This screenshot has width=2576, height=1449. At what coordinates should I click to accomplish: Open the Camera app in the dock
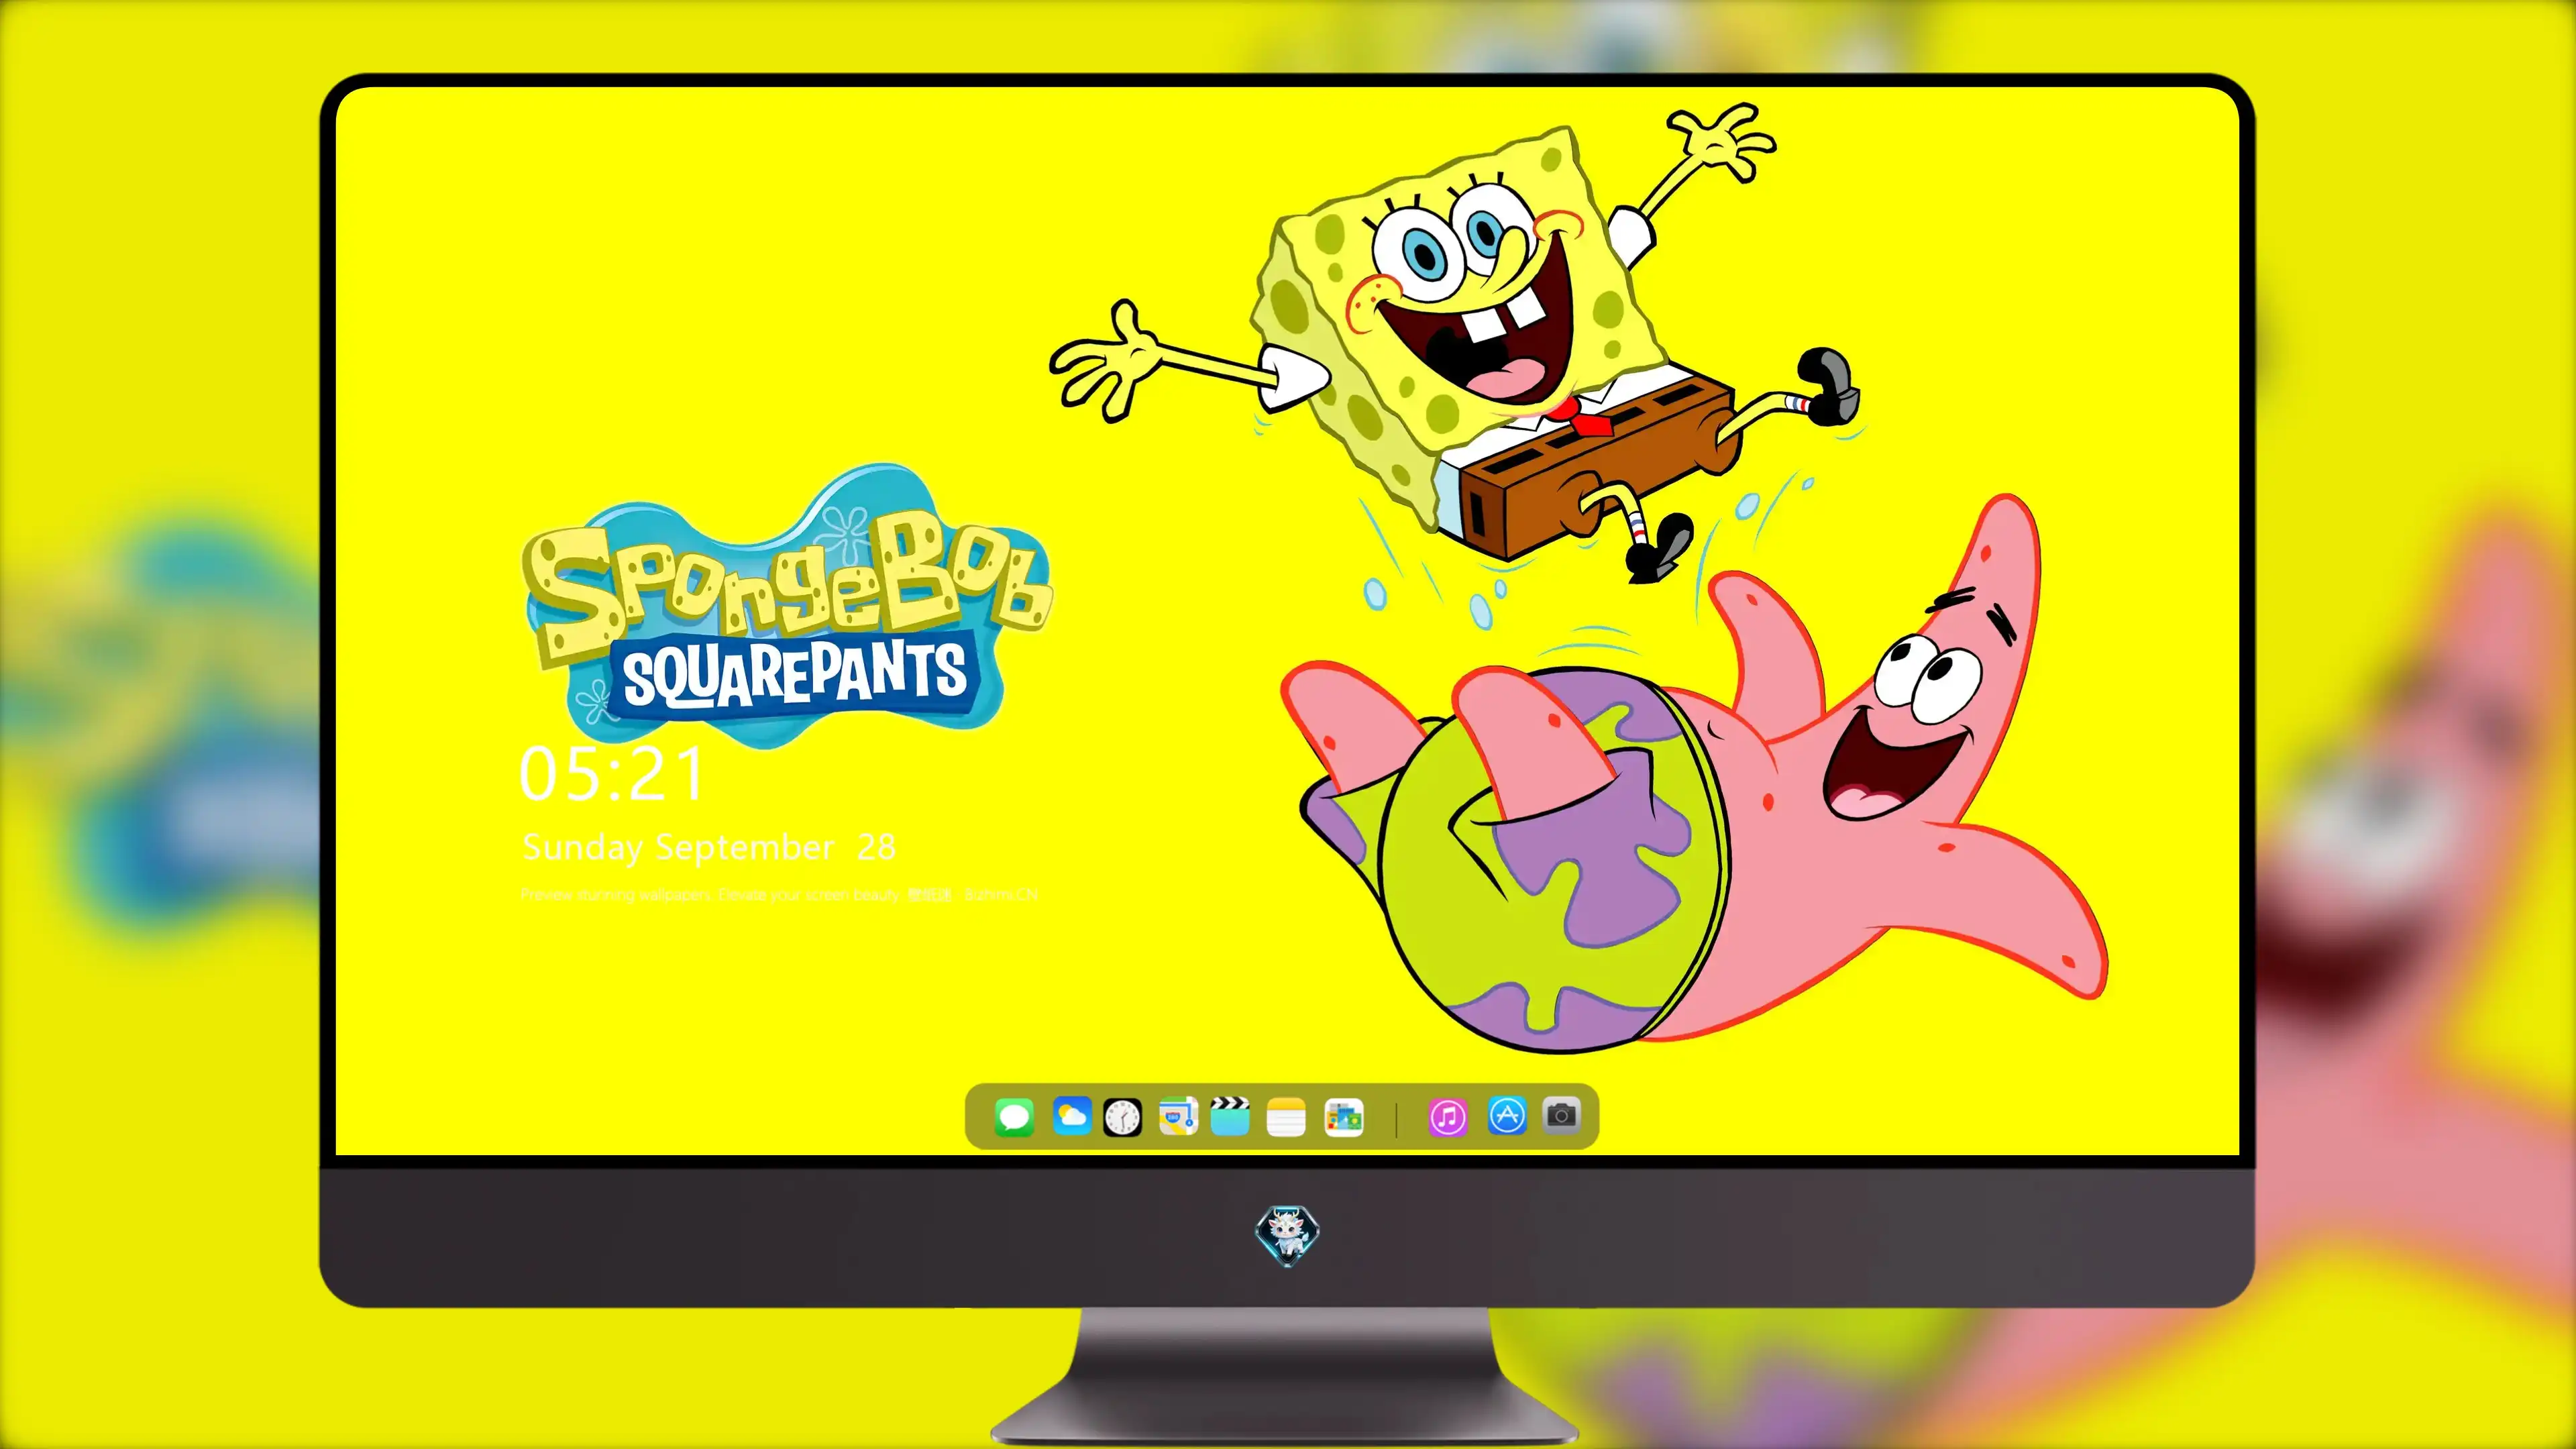pos(1562,1115)
